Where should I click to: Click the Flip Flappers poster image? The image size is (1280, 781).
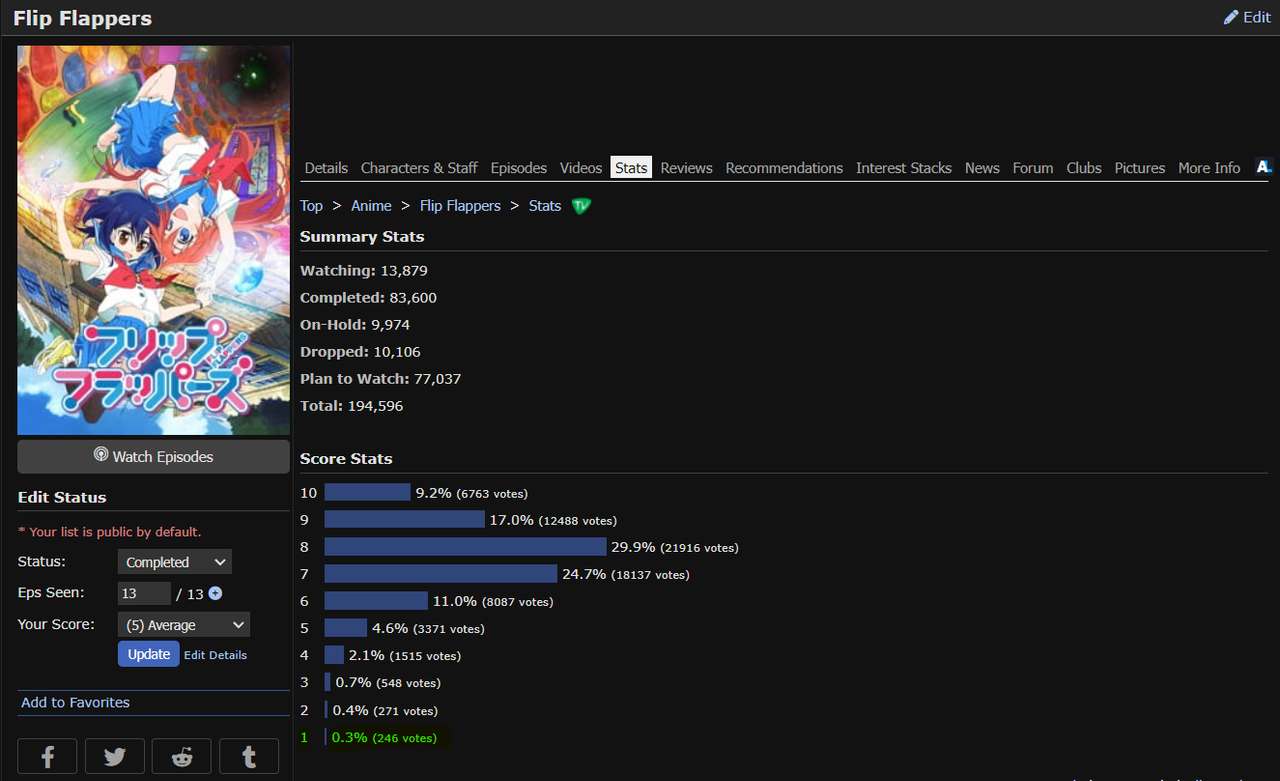[x=154, y=240]
